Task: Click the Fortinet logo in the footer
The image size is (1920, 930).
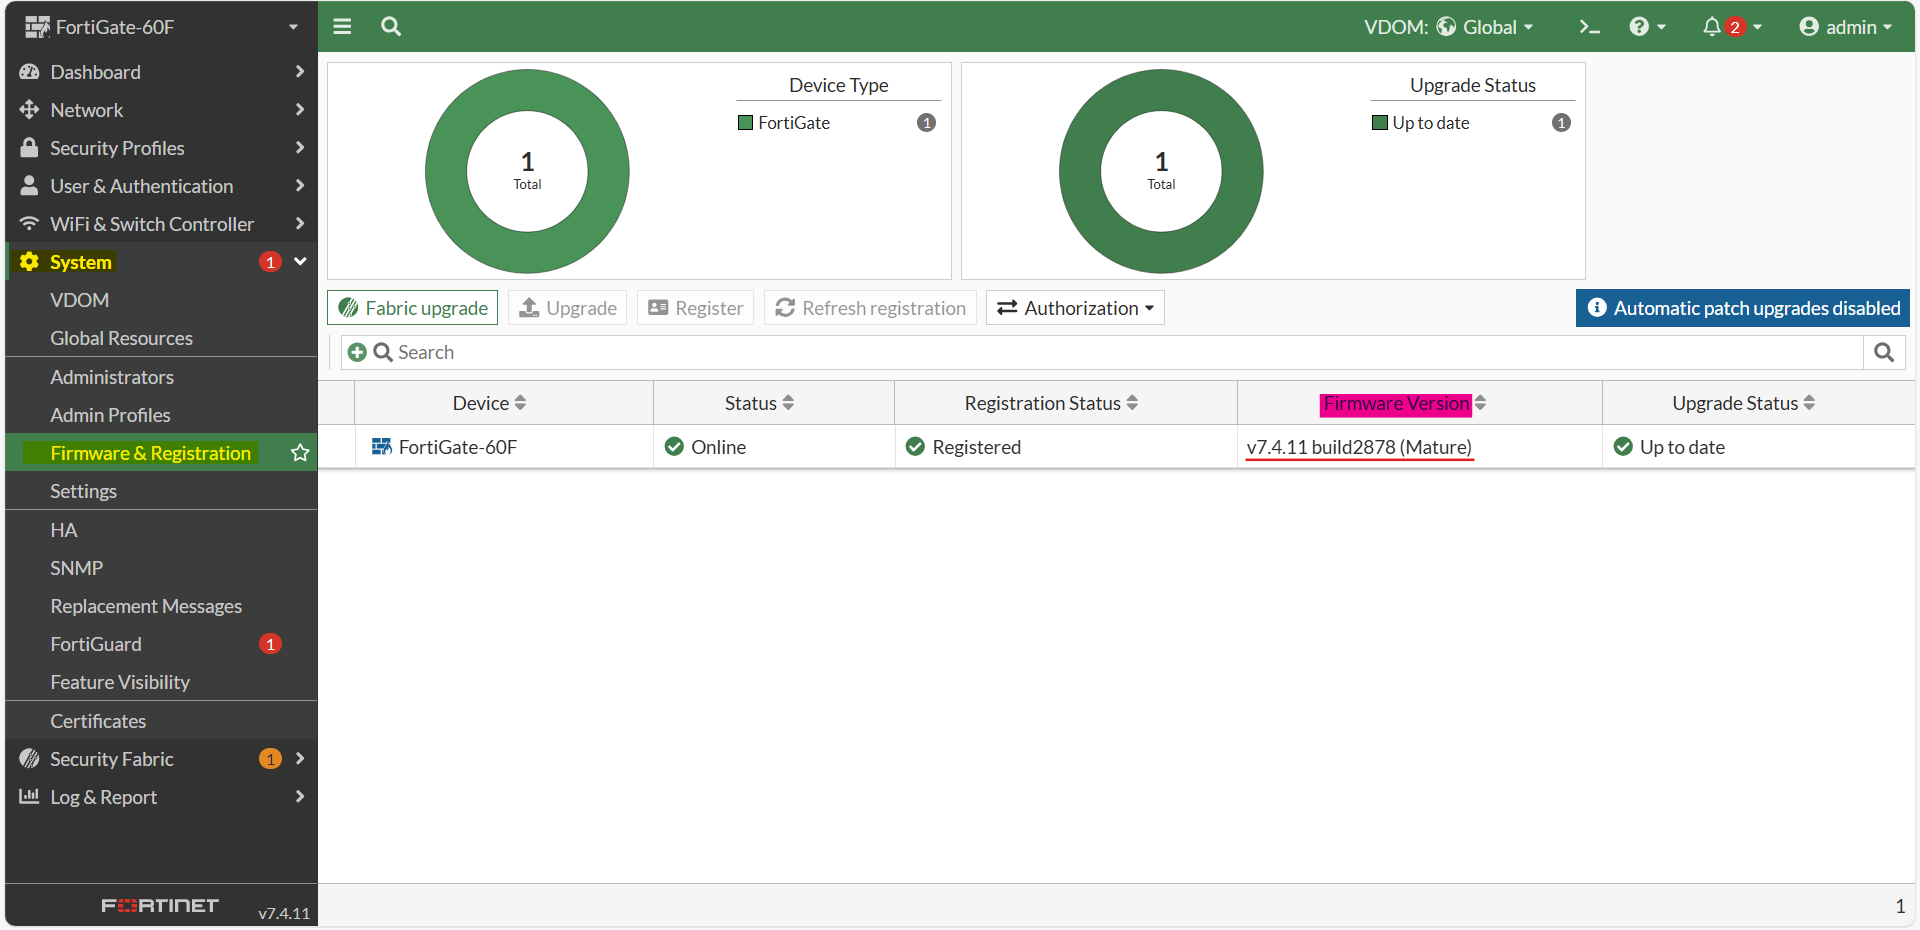Action: click(160, 905)
